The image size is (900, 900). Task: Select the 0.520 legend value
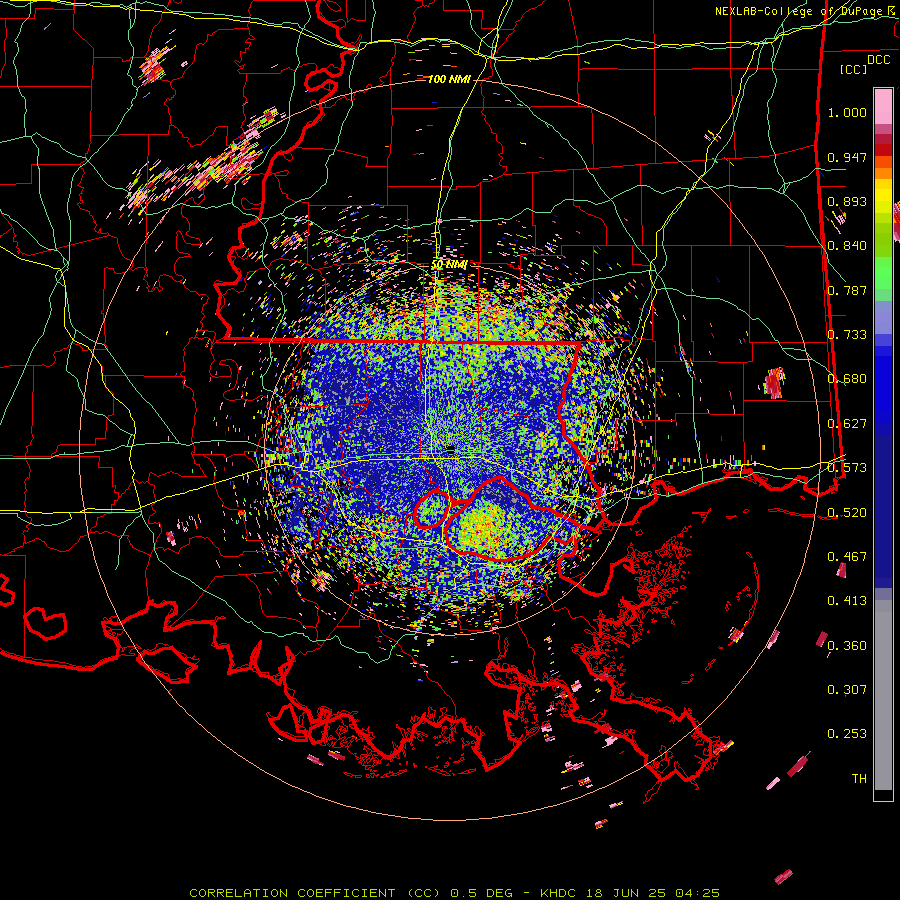click(x=847, y=513)
